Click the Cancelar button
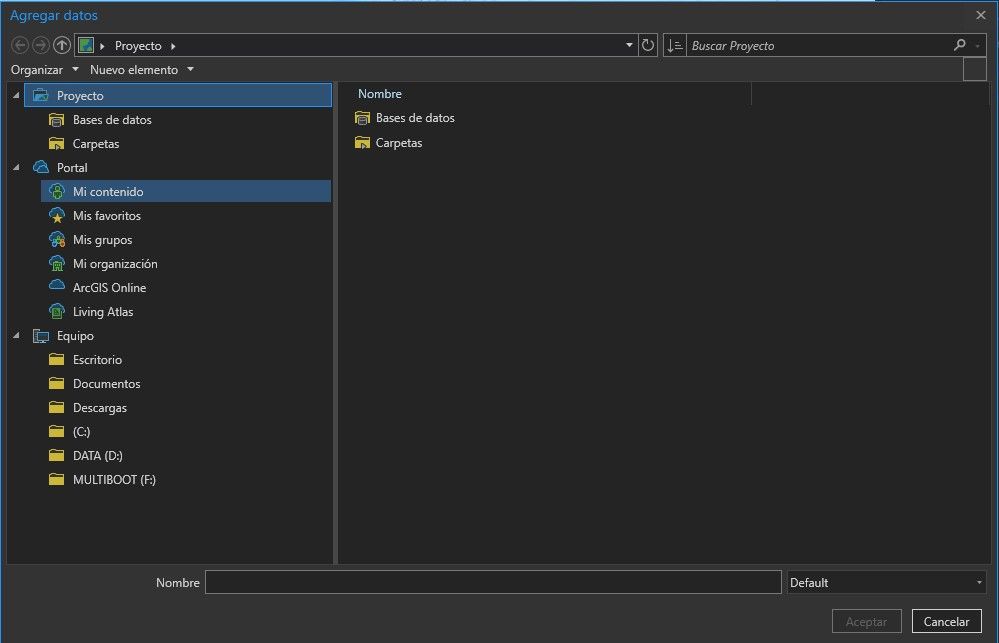This screenshot has width=999, height=643. [x=946, y=621]
